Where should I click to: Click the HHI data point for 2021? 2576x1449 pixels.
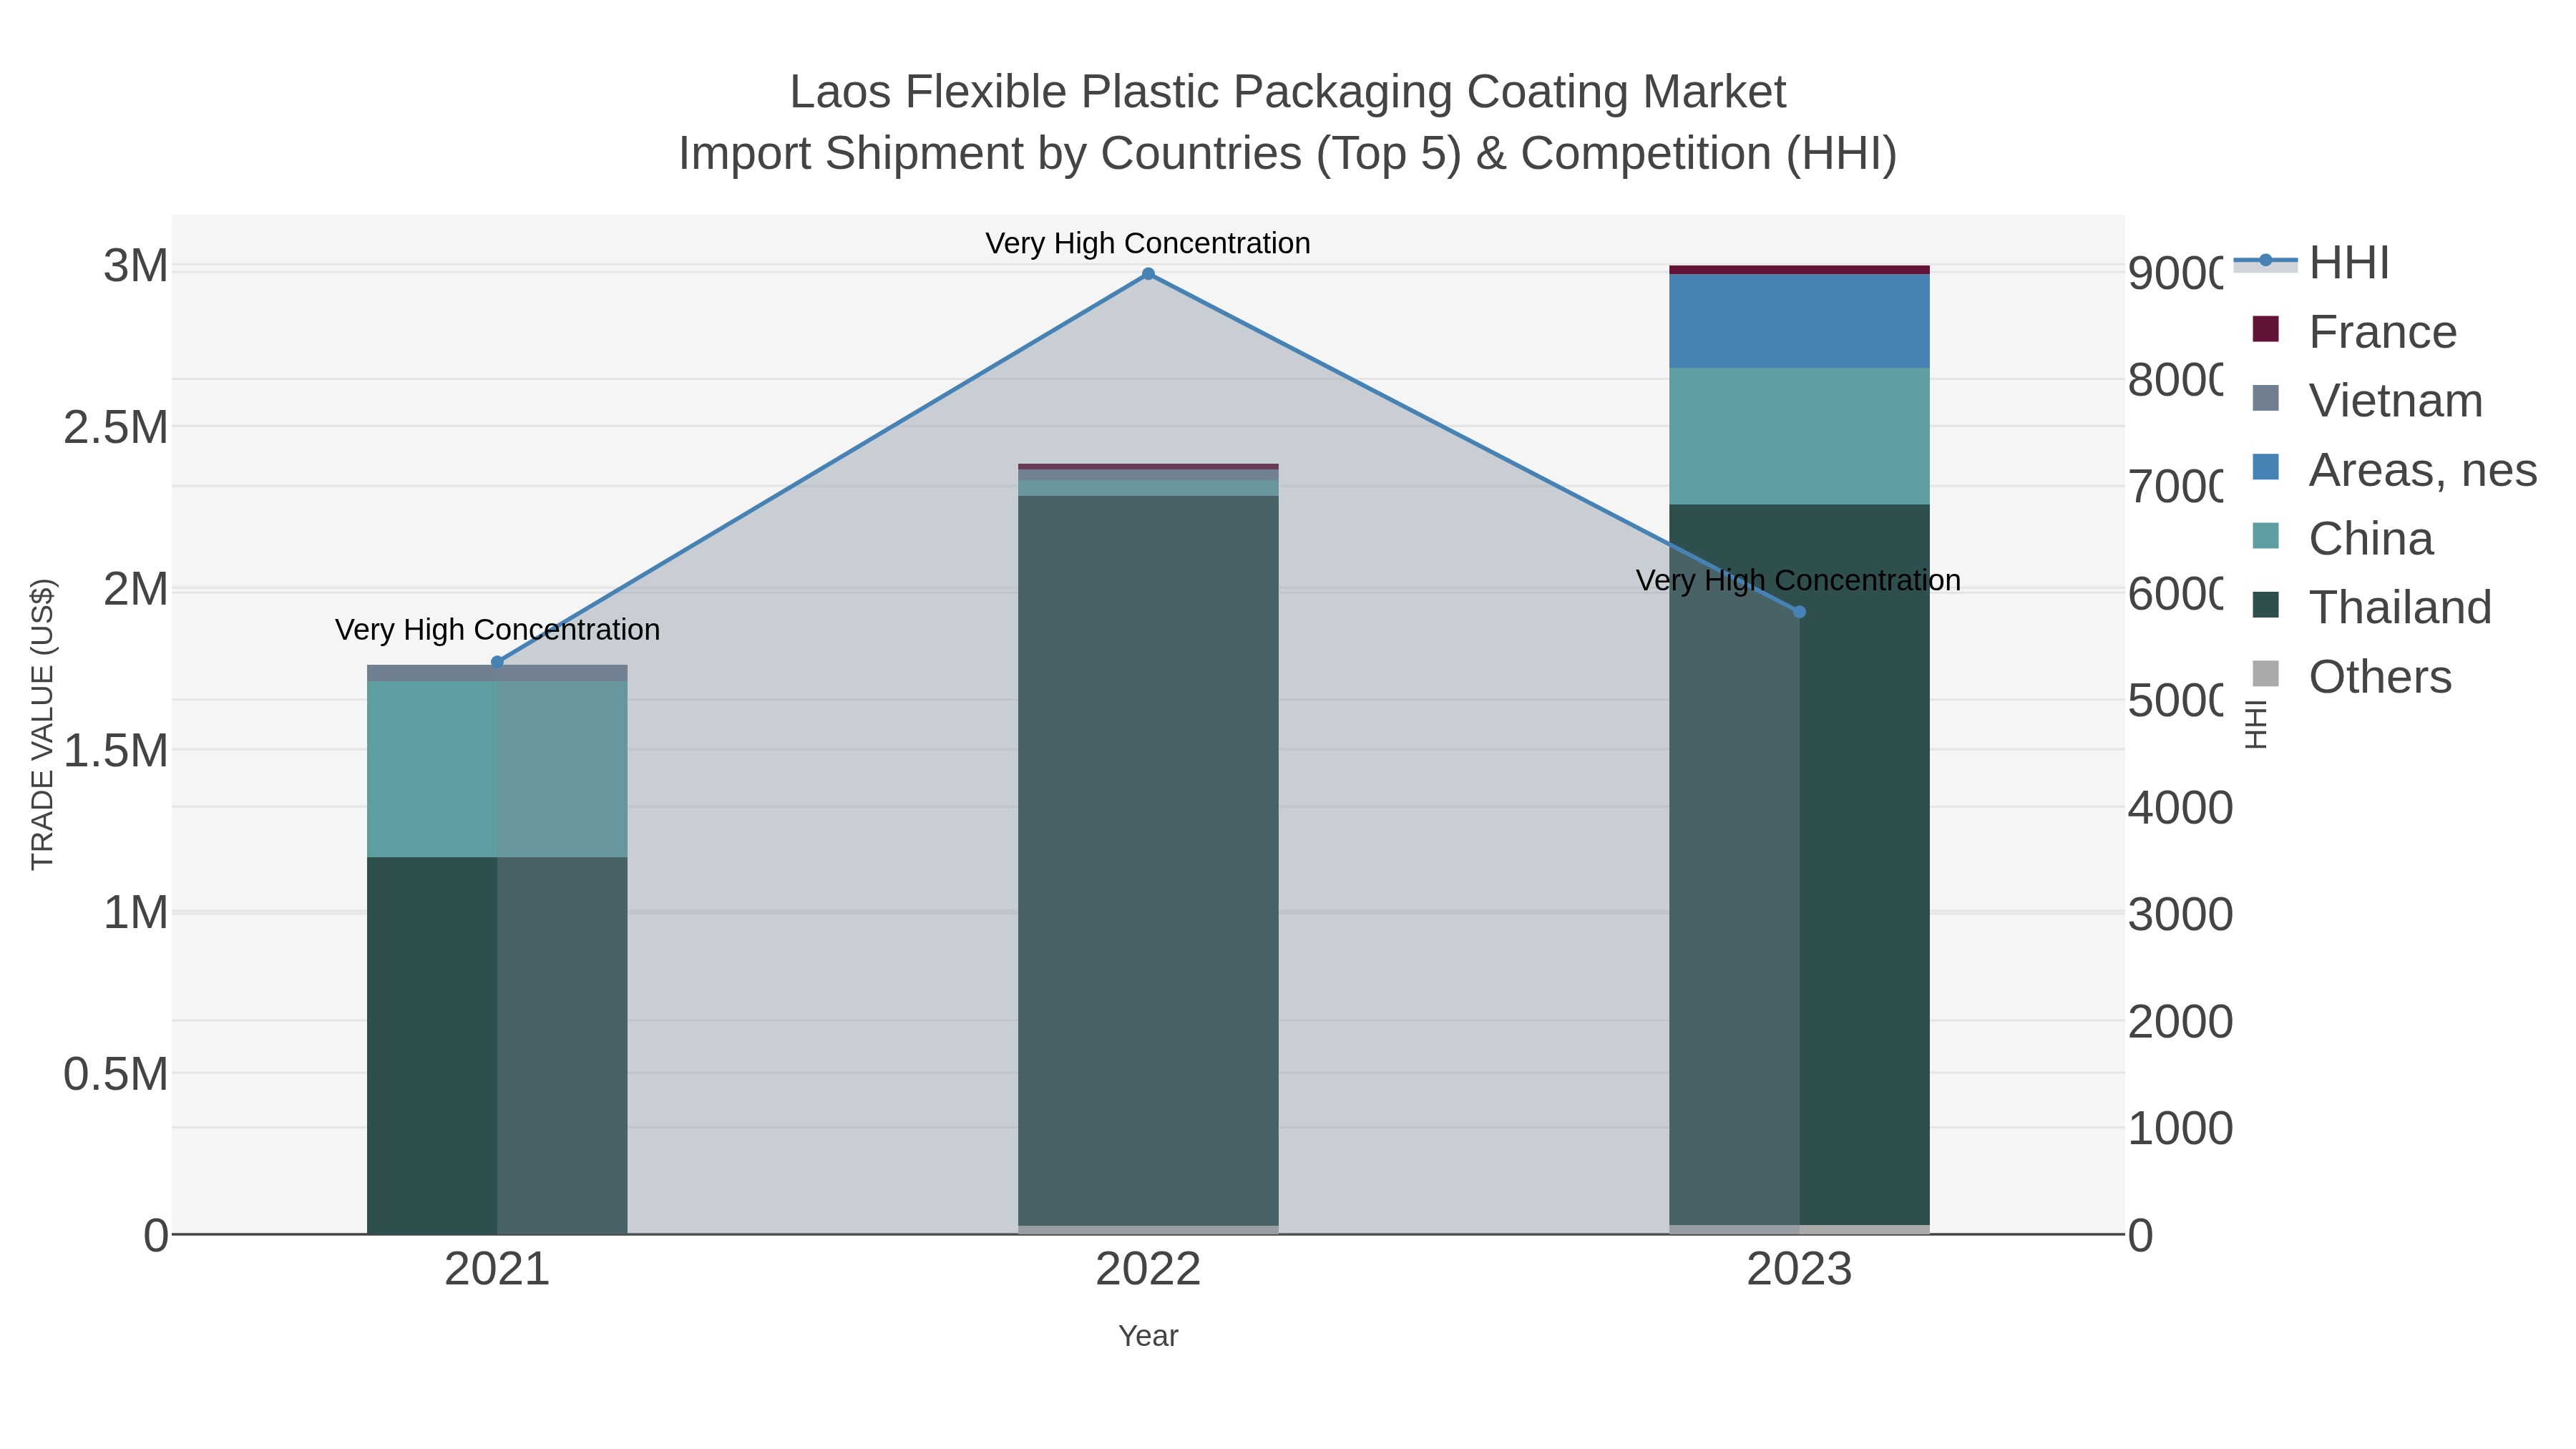coord(497,662)
